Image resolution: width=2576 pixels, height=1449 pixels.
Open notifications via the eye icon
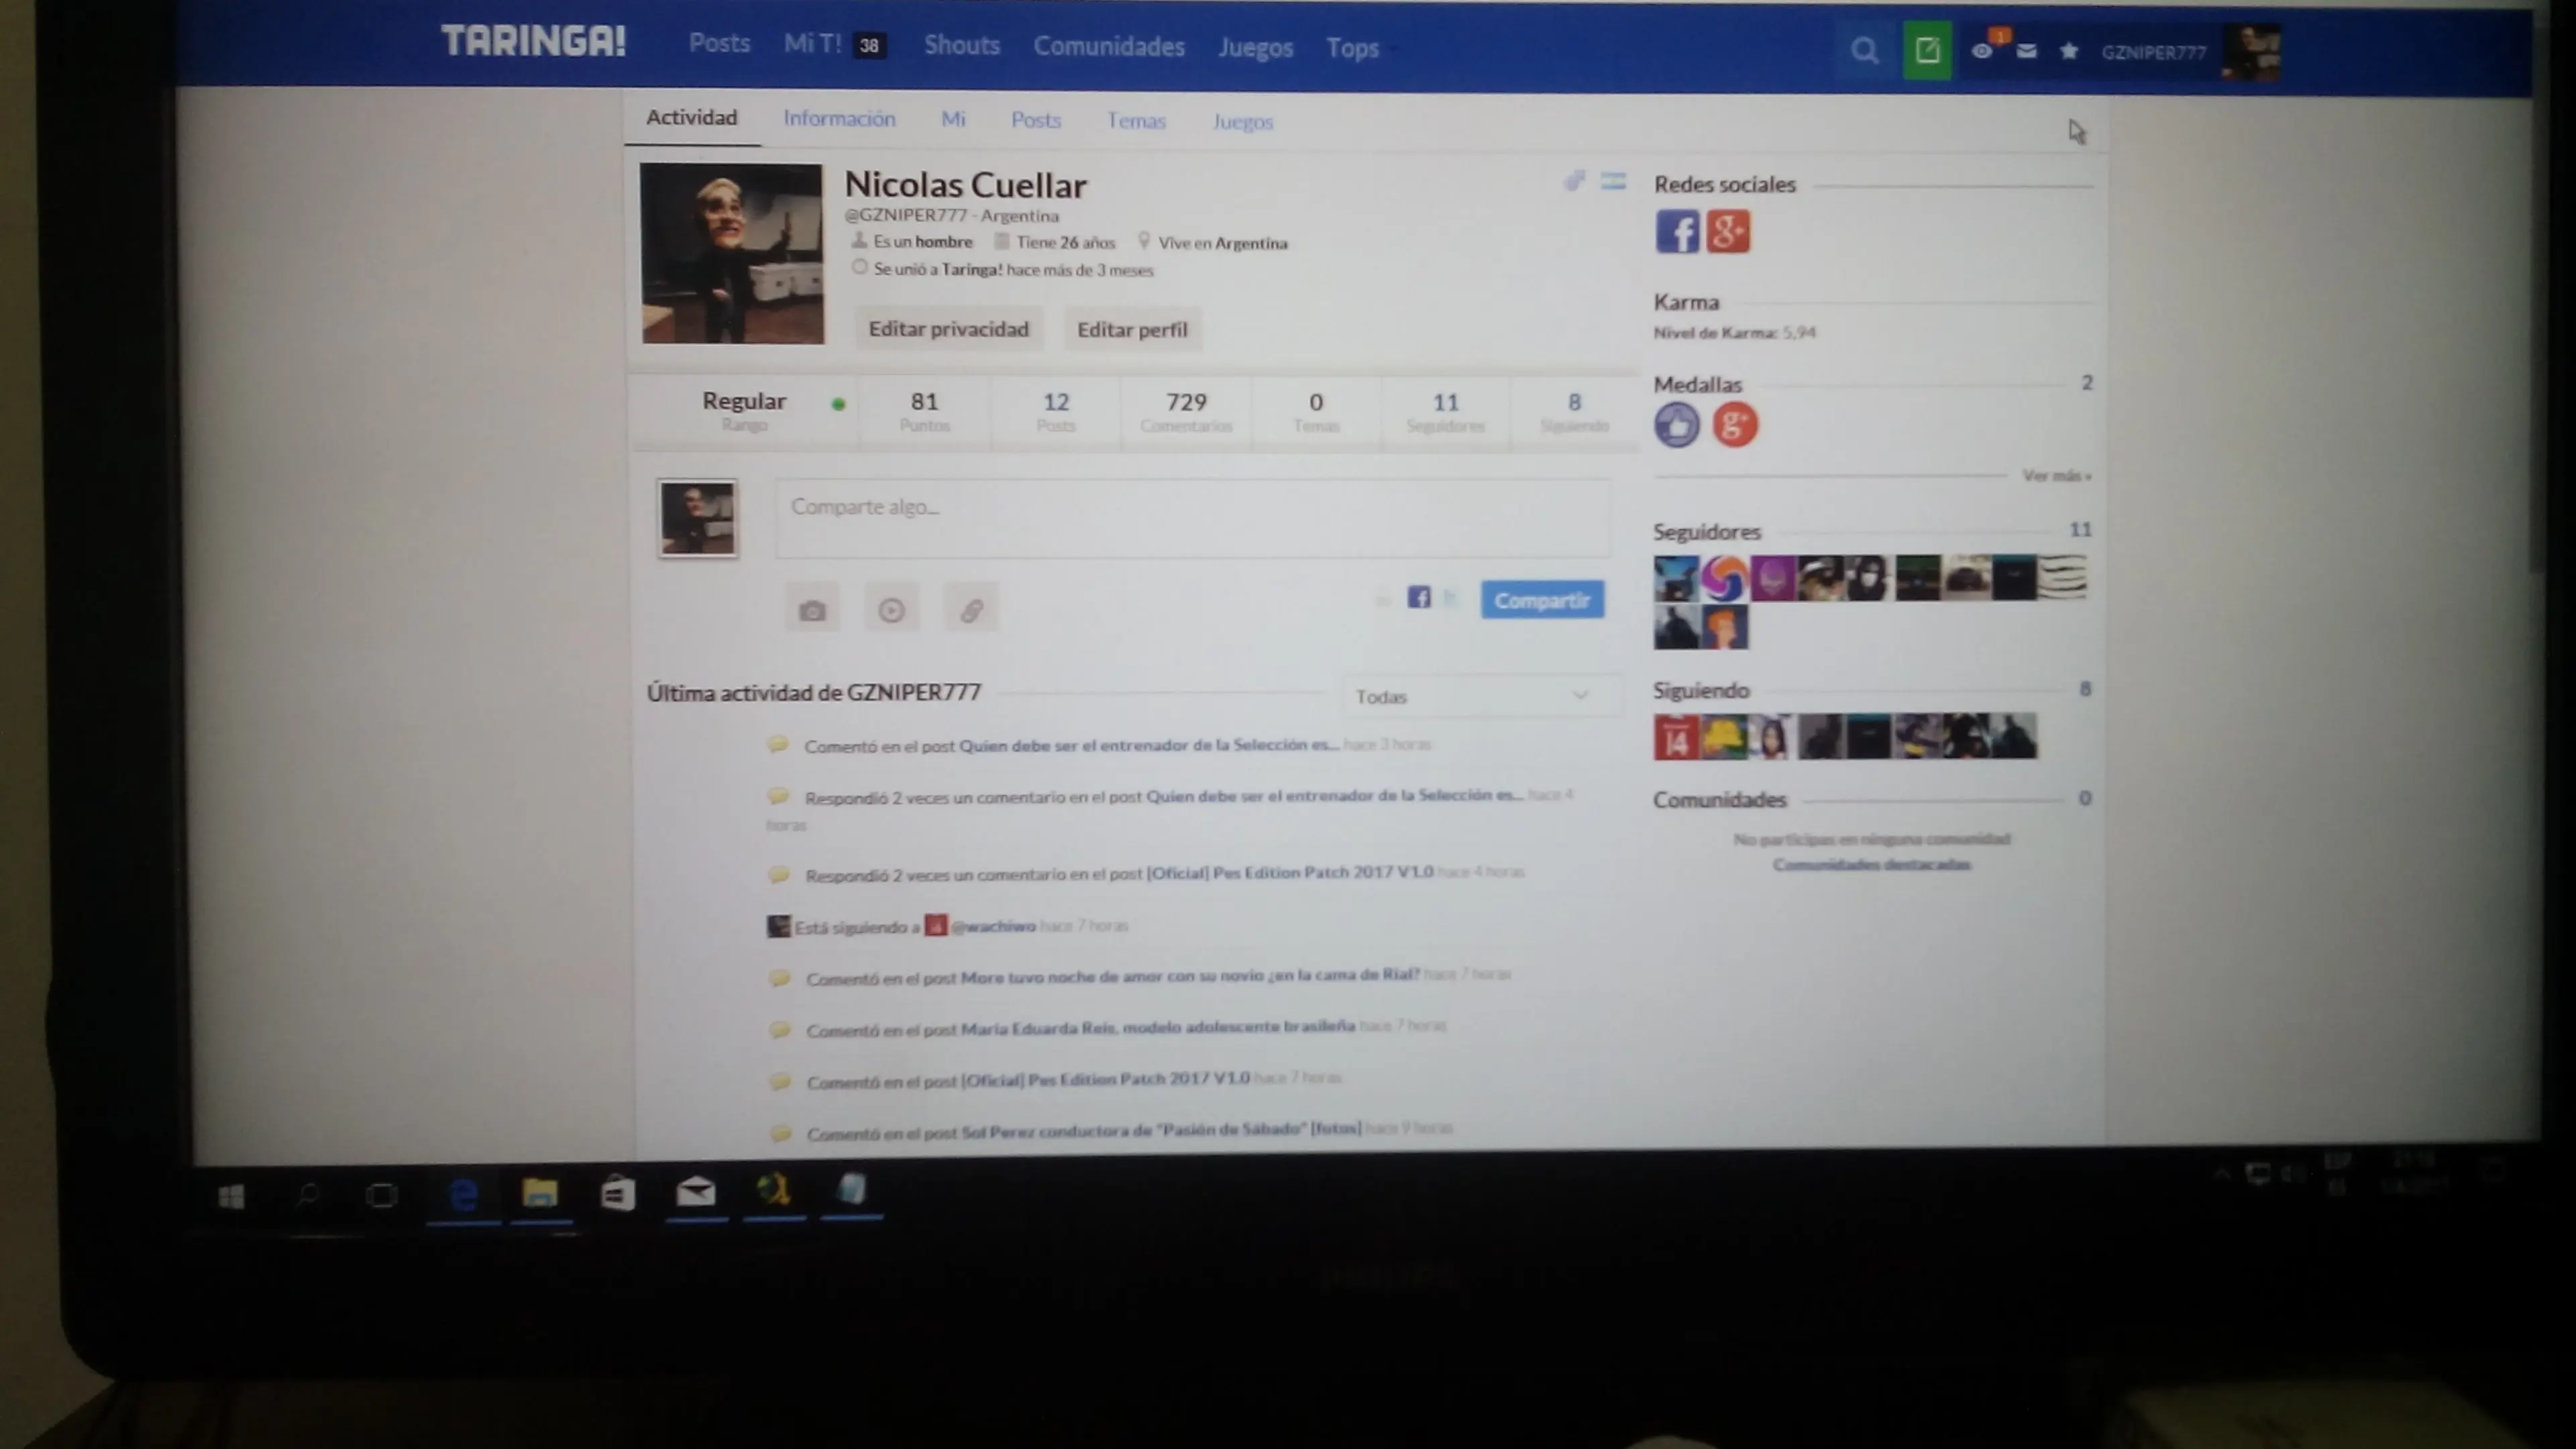[x=1981, y=51]
